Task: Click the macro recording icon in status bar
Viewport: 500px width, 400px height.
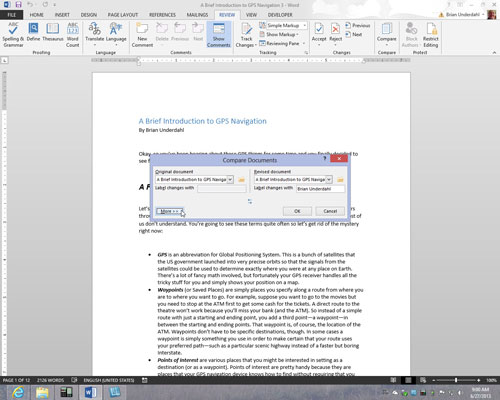Action: [x=145, y=380]
